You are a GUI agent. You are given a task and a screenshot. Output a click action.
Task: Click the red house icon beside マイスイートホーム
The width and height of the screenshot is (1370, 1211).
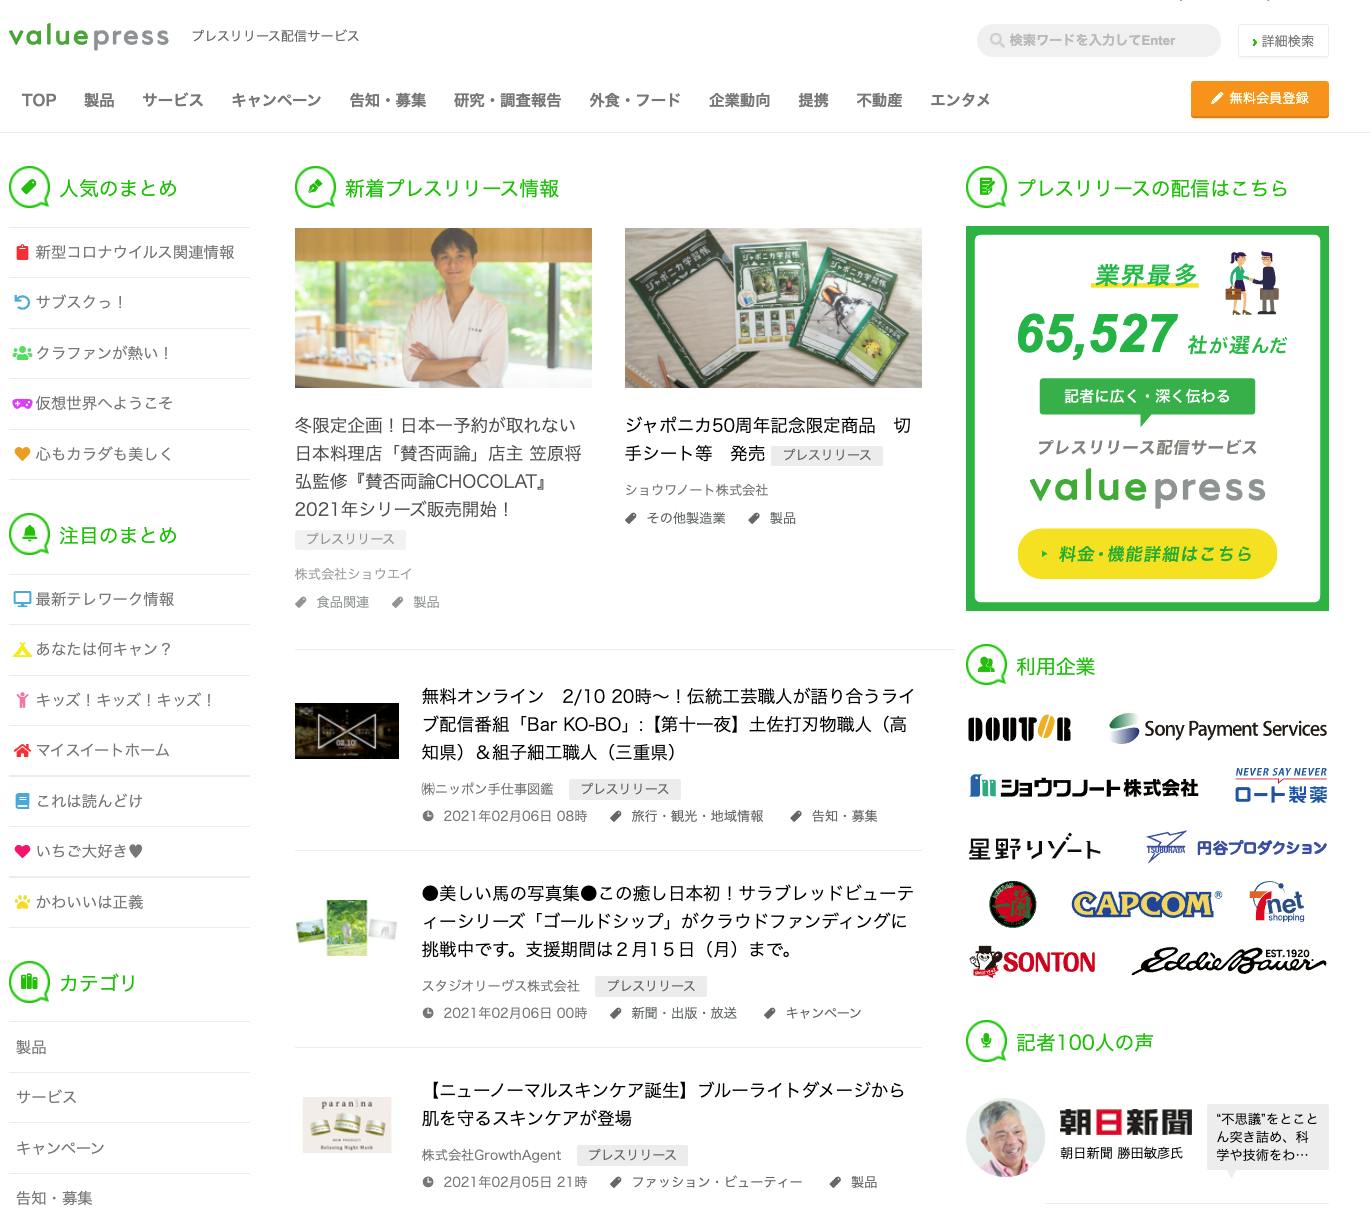pyautogui.click(x=21, y=750)
